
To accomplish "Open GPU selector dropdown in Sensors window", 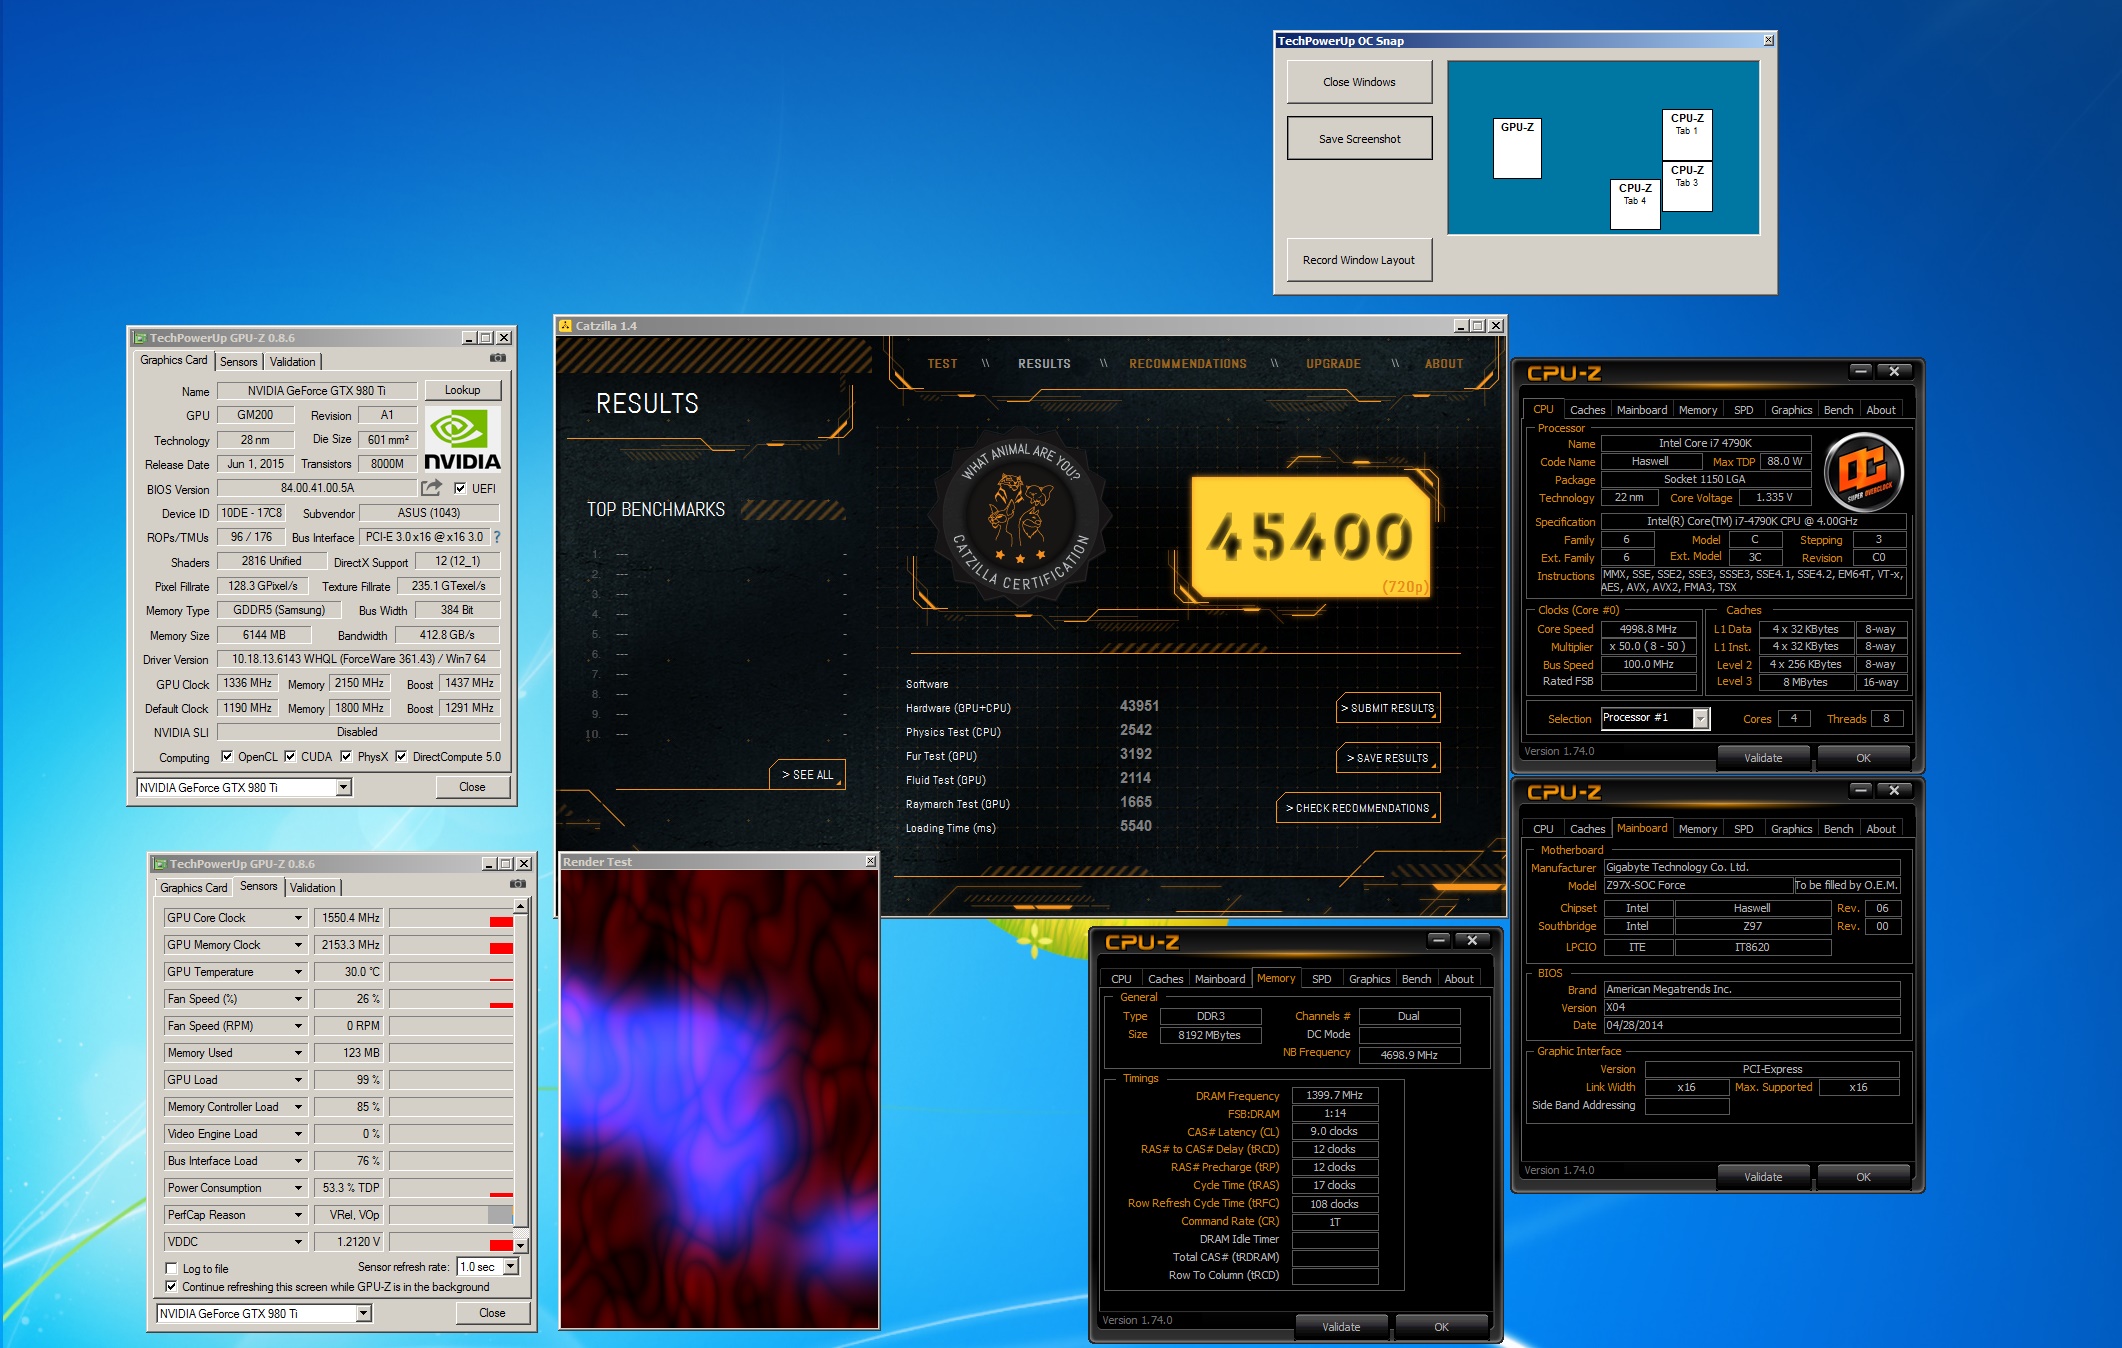I will tap(363, 1313).
